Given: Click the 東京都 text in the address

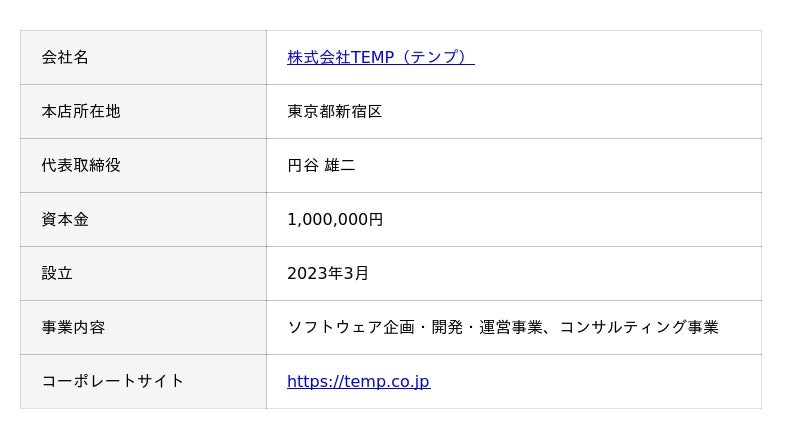Looking at the screenshot, I should [311, 112].
